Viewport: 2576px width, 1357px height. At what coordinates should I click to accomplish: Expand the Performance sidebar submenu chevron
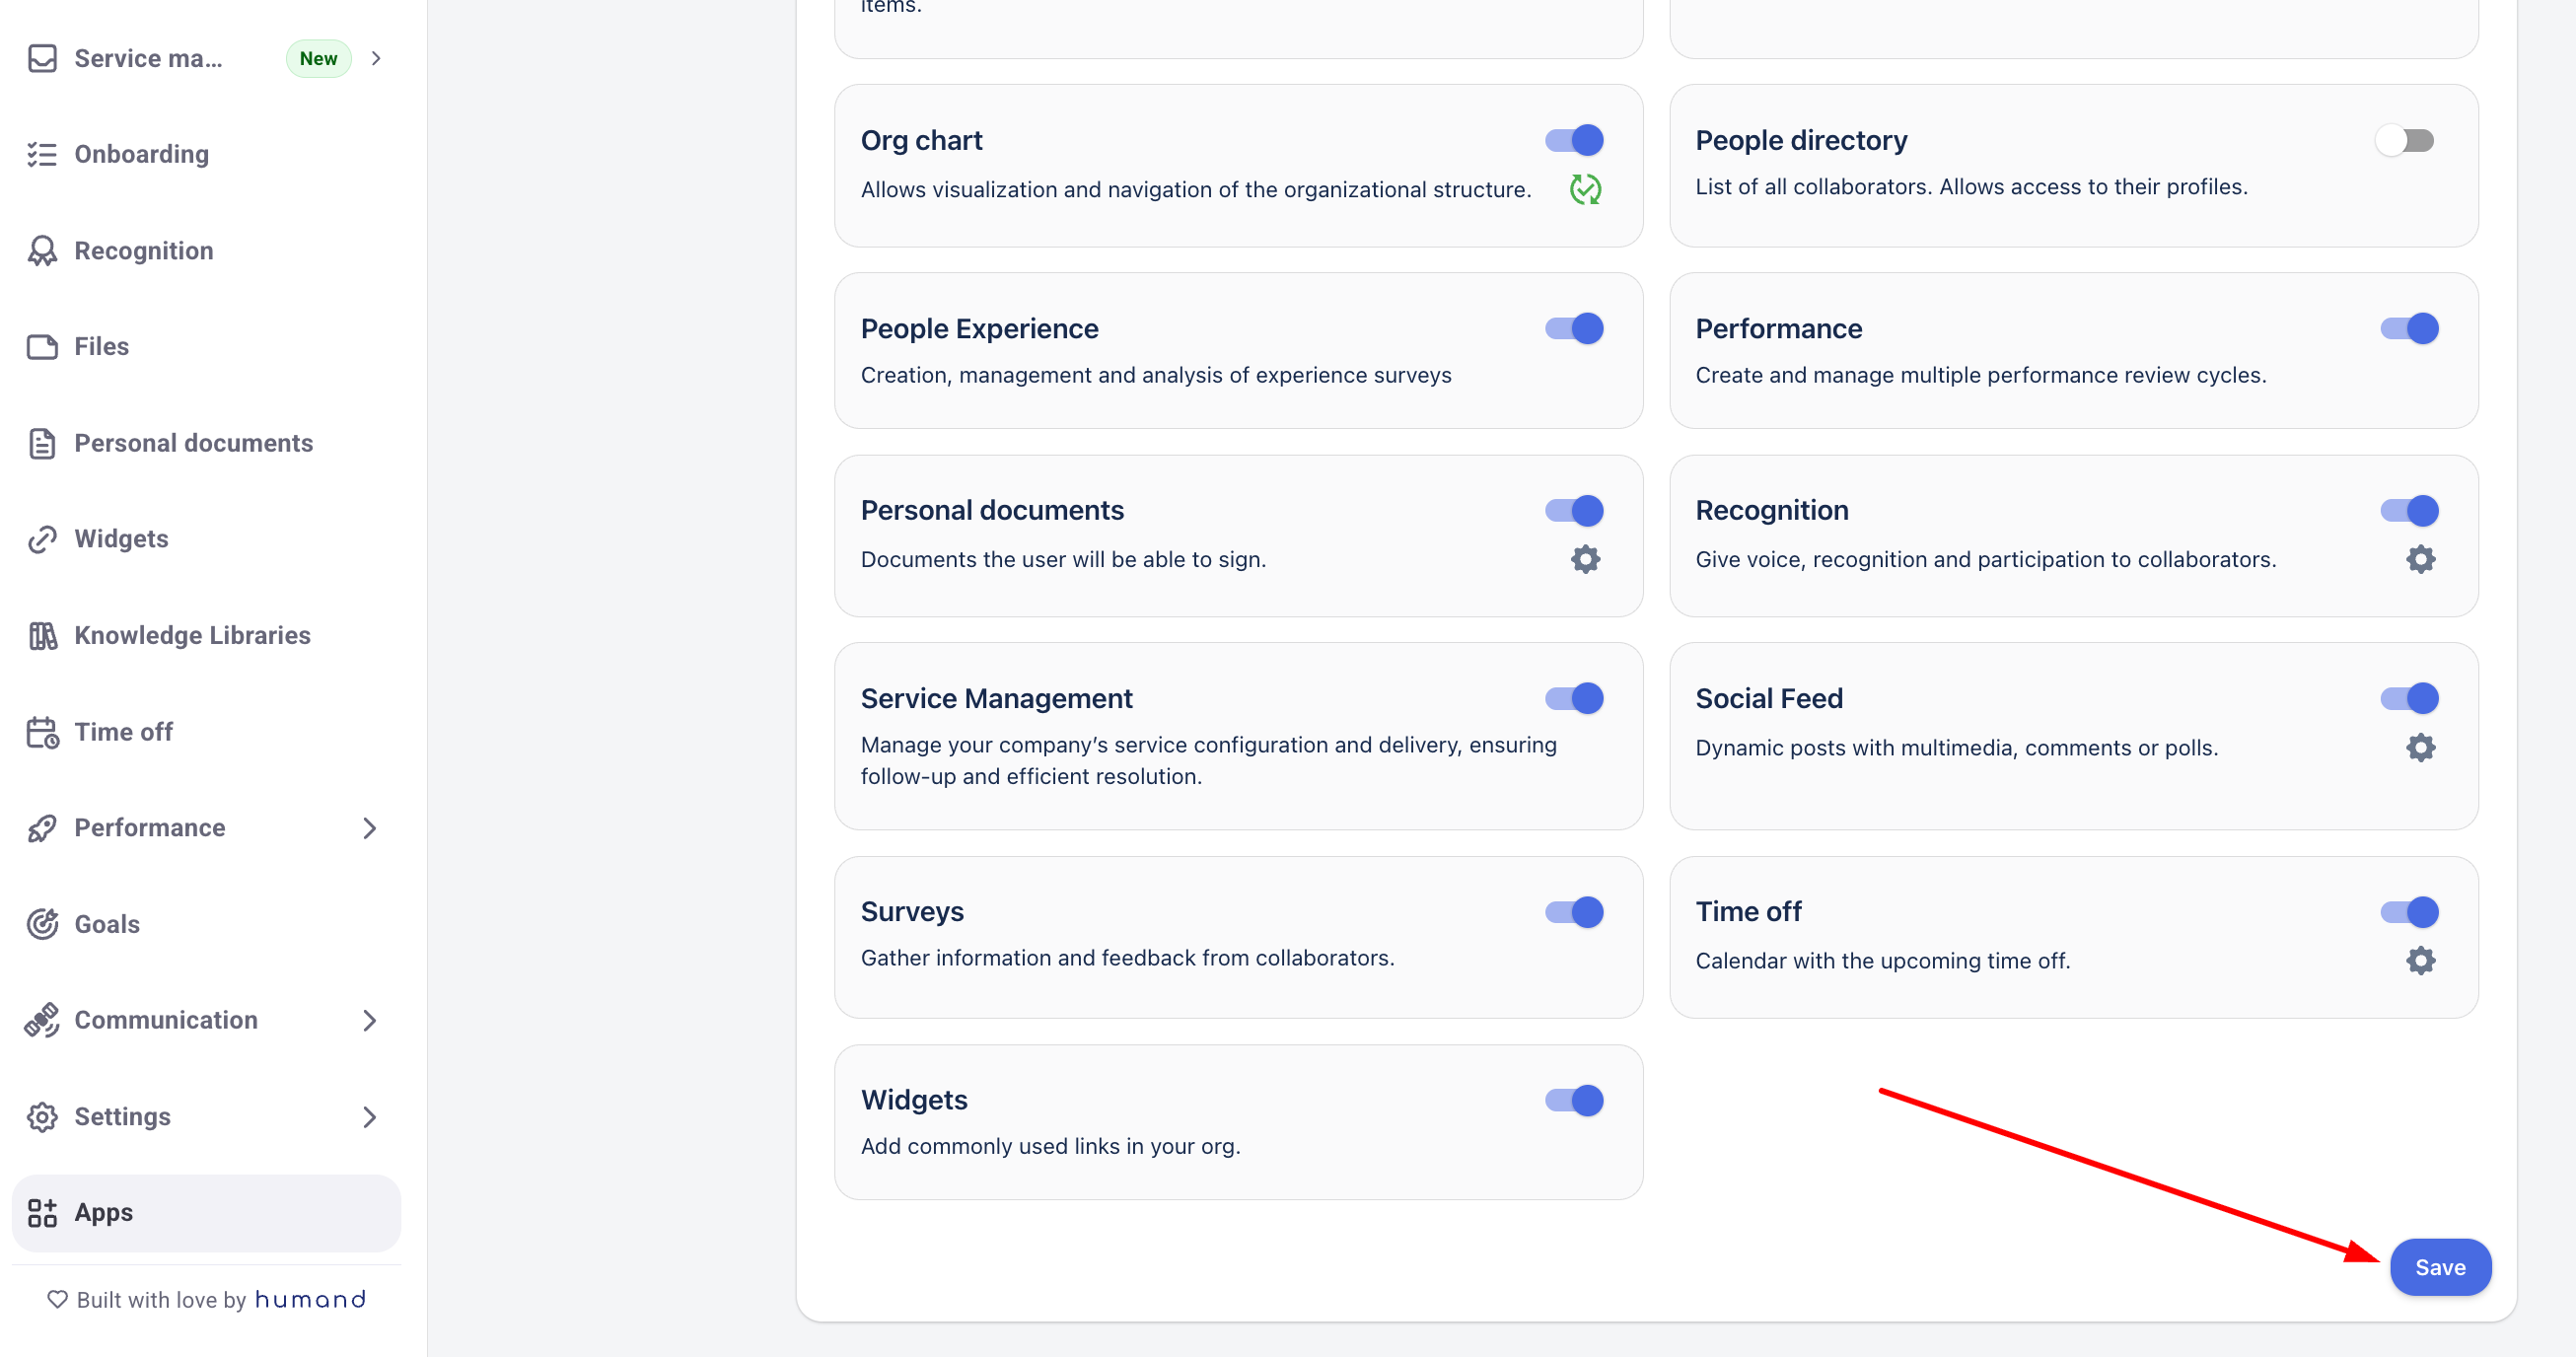pos(369,827)
